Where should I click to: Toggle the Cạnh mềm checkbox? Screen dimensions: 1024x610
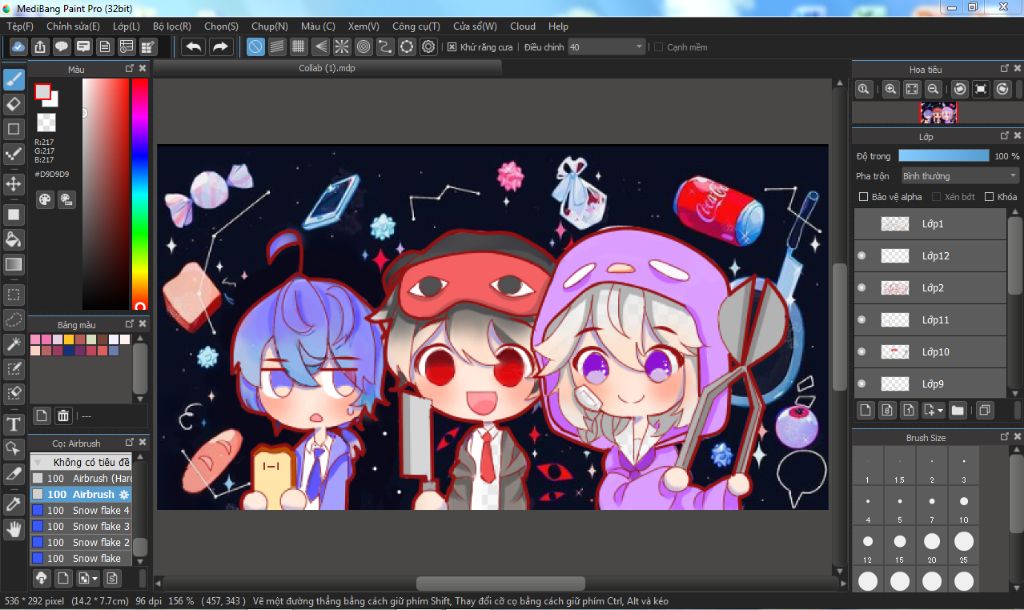coord(658,47)
